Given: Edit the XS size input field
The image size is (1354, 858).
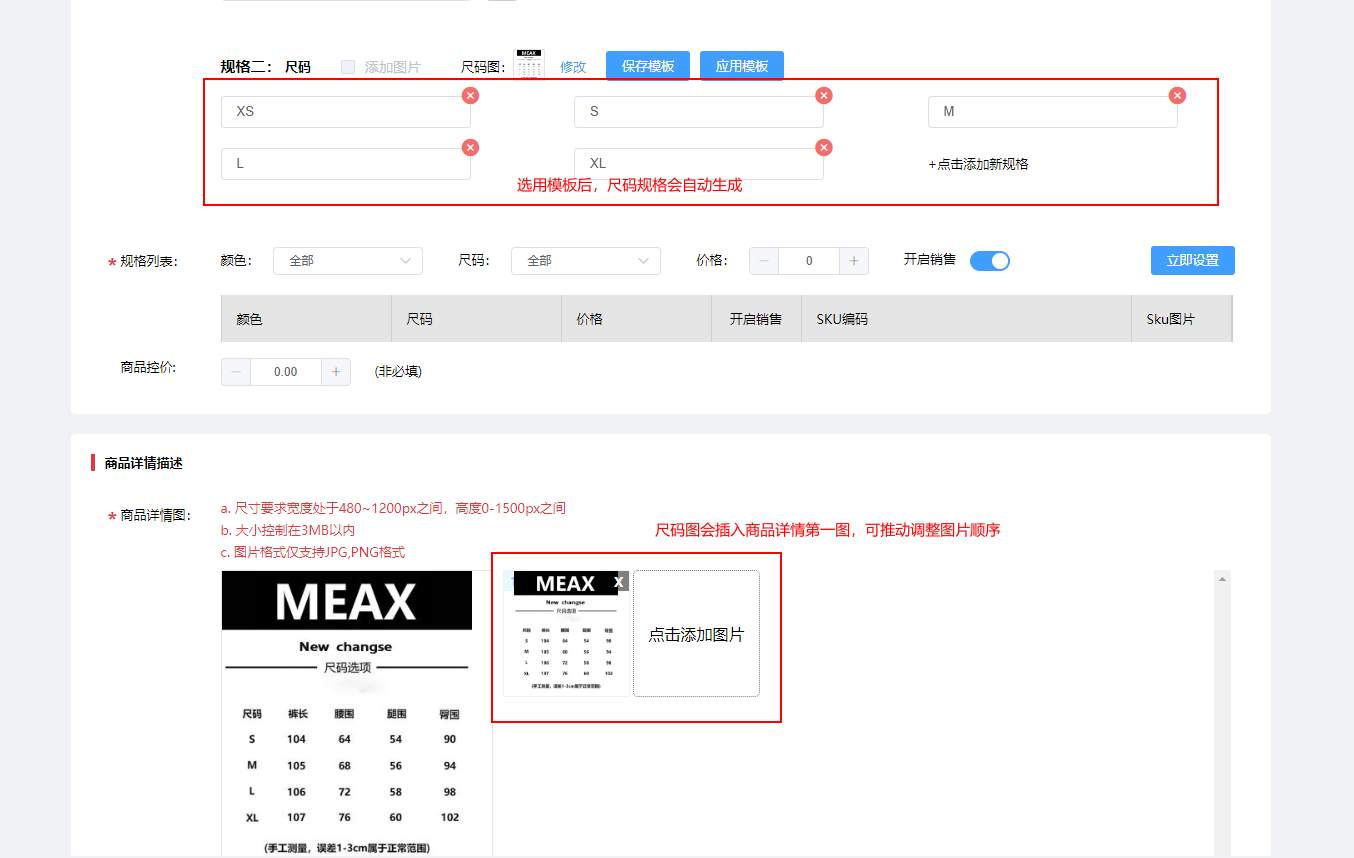Looking at the screenshot, I should [346, 112].
